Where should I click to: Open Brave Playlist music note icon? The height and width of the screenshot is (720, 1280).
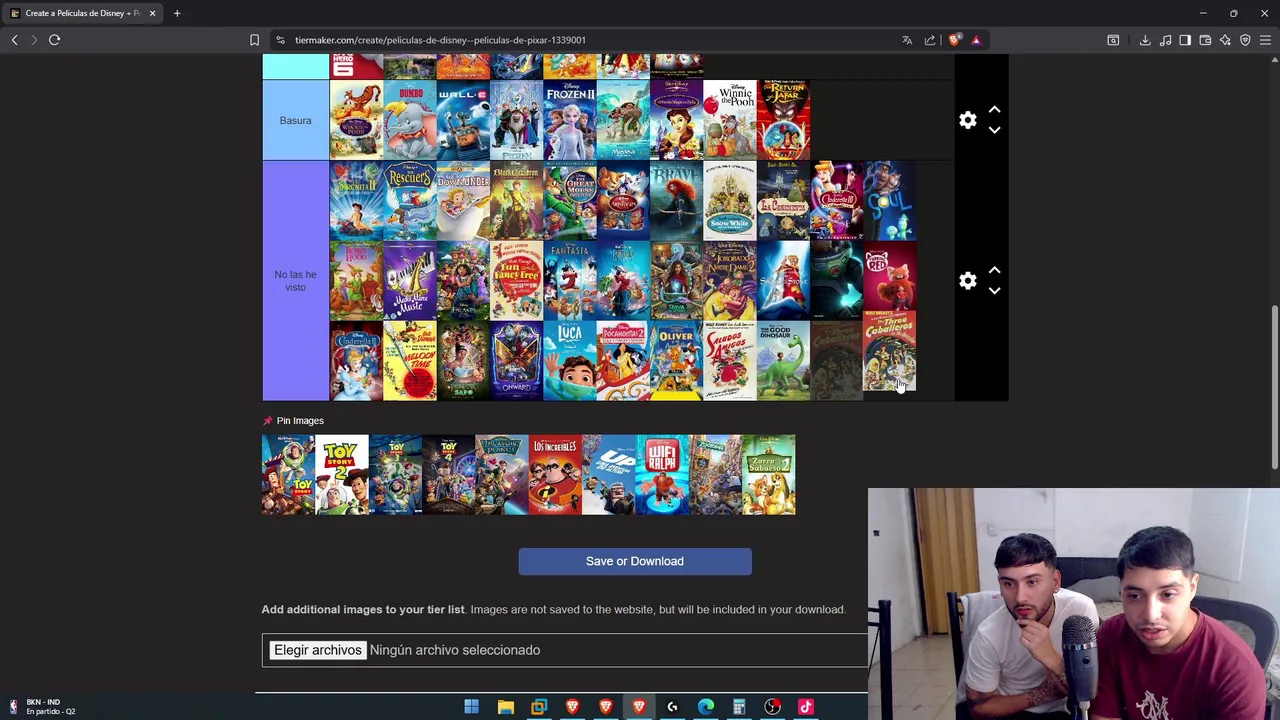[1165, 40]
